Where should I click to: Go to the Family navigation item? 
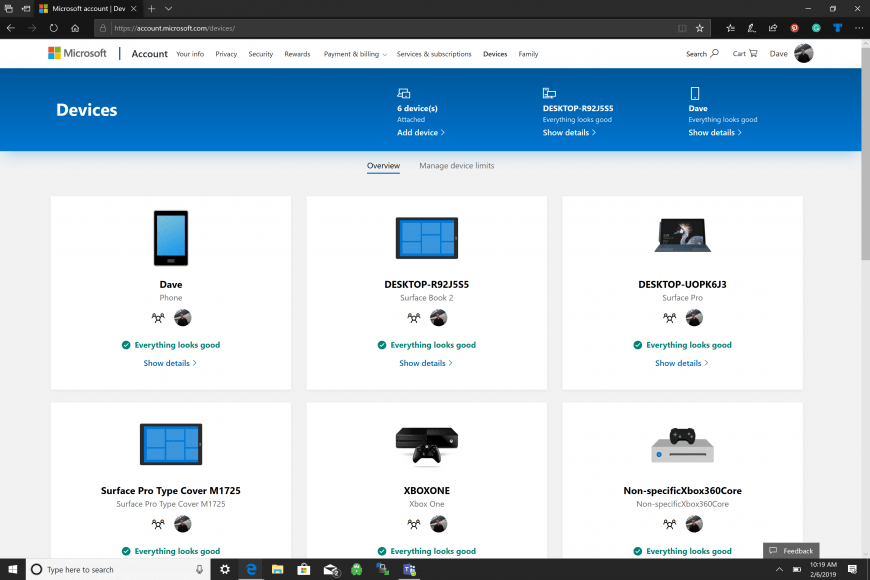pos(528,54)
